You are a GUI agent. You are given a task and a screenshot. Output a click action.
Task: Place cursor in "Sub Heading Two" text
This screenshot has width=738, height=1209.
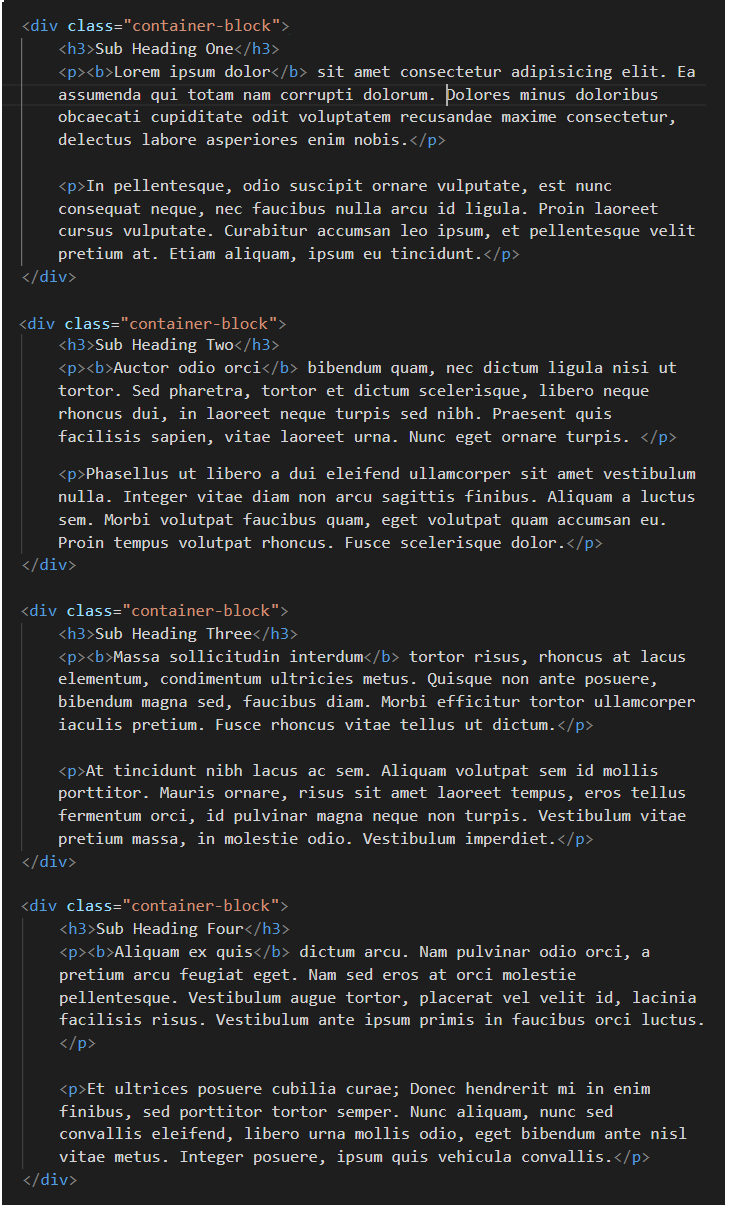(x=163, y=345)
